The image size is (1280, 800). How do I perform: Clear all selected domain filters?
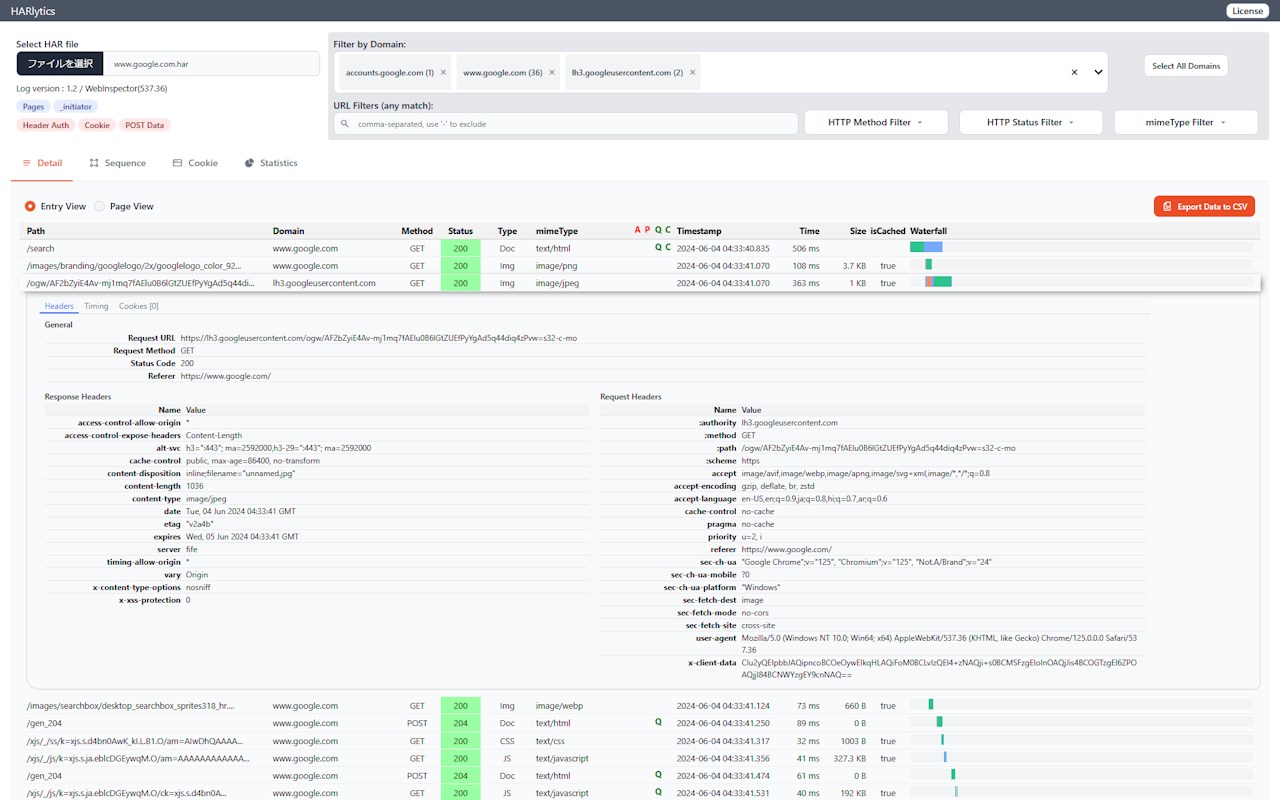pyautogui.click(x=1074, y=72)
